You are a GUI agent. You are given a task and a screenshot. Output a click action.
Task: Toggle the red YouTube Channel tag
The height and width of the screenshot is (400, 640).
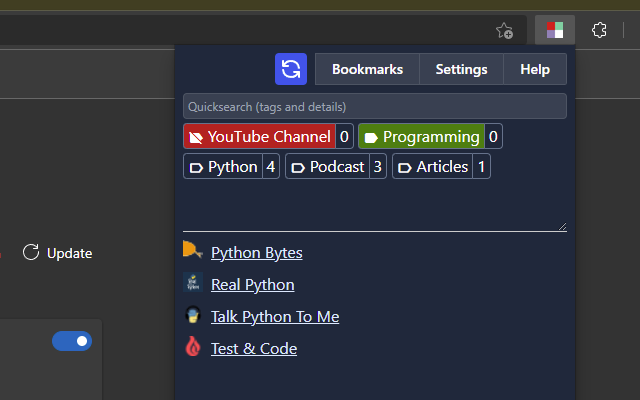[x=260, y=136]
